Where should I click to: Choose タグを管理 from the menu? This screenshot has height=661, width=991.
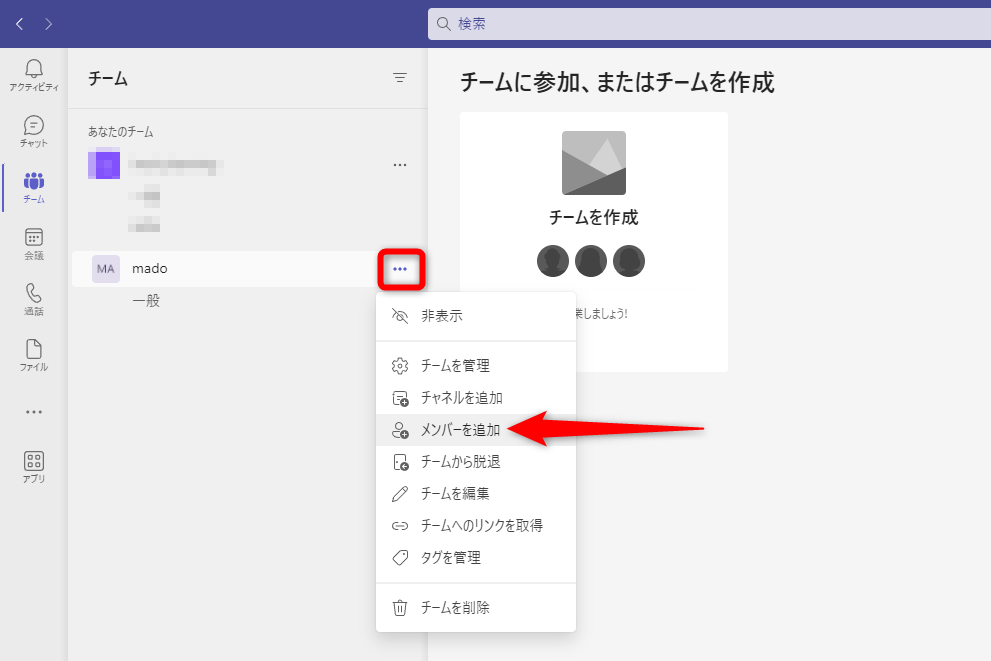pyautogui.click(x=452, y=557)
